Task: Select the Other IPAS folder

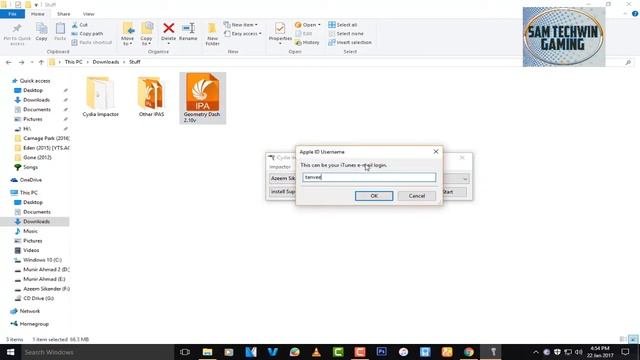Action: [151, 97]
